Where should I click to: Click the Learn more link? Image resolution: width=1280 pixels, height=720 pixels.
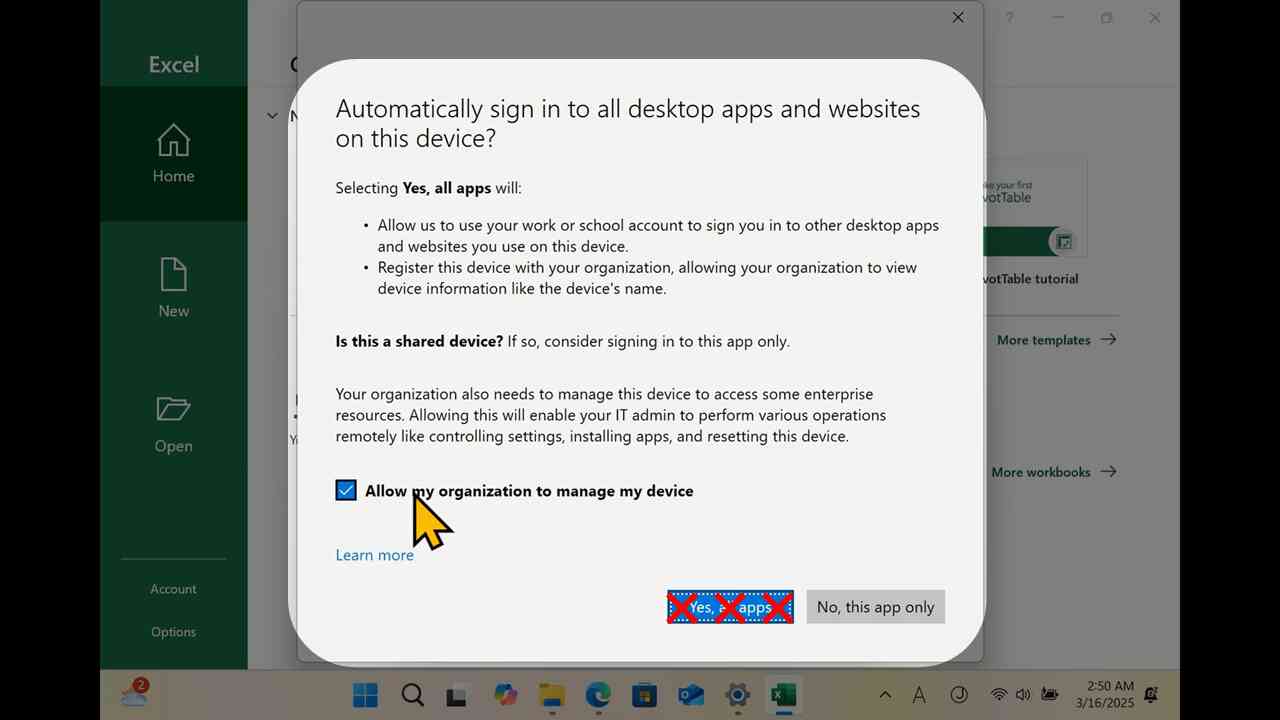point(374,555)
